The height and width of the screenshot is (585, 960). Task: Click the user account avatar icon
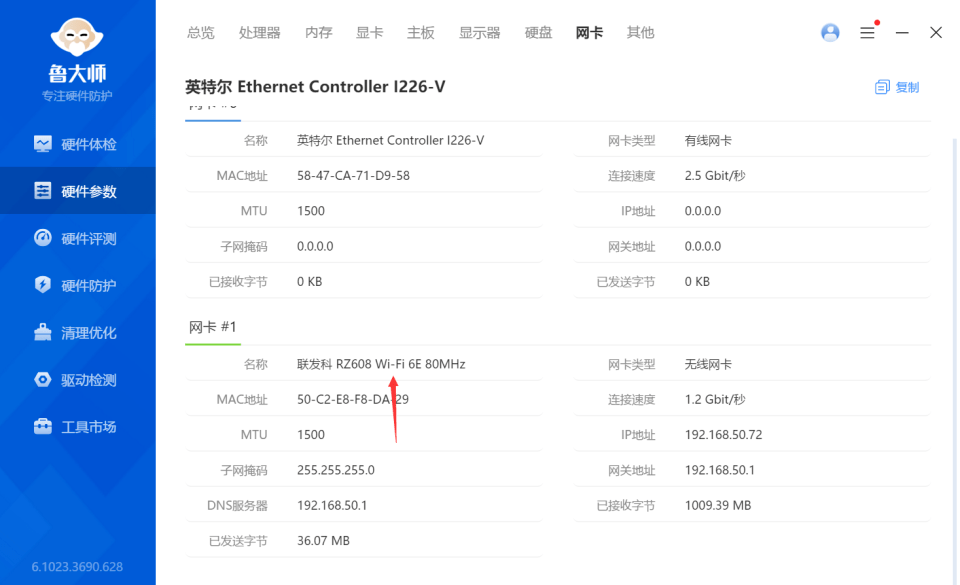click(x=830, y=32)
